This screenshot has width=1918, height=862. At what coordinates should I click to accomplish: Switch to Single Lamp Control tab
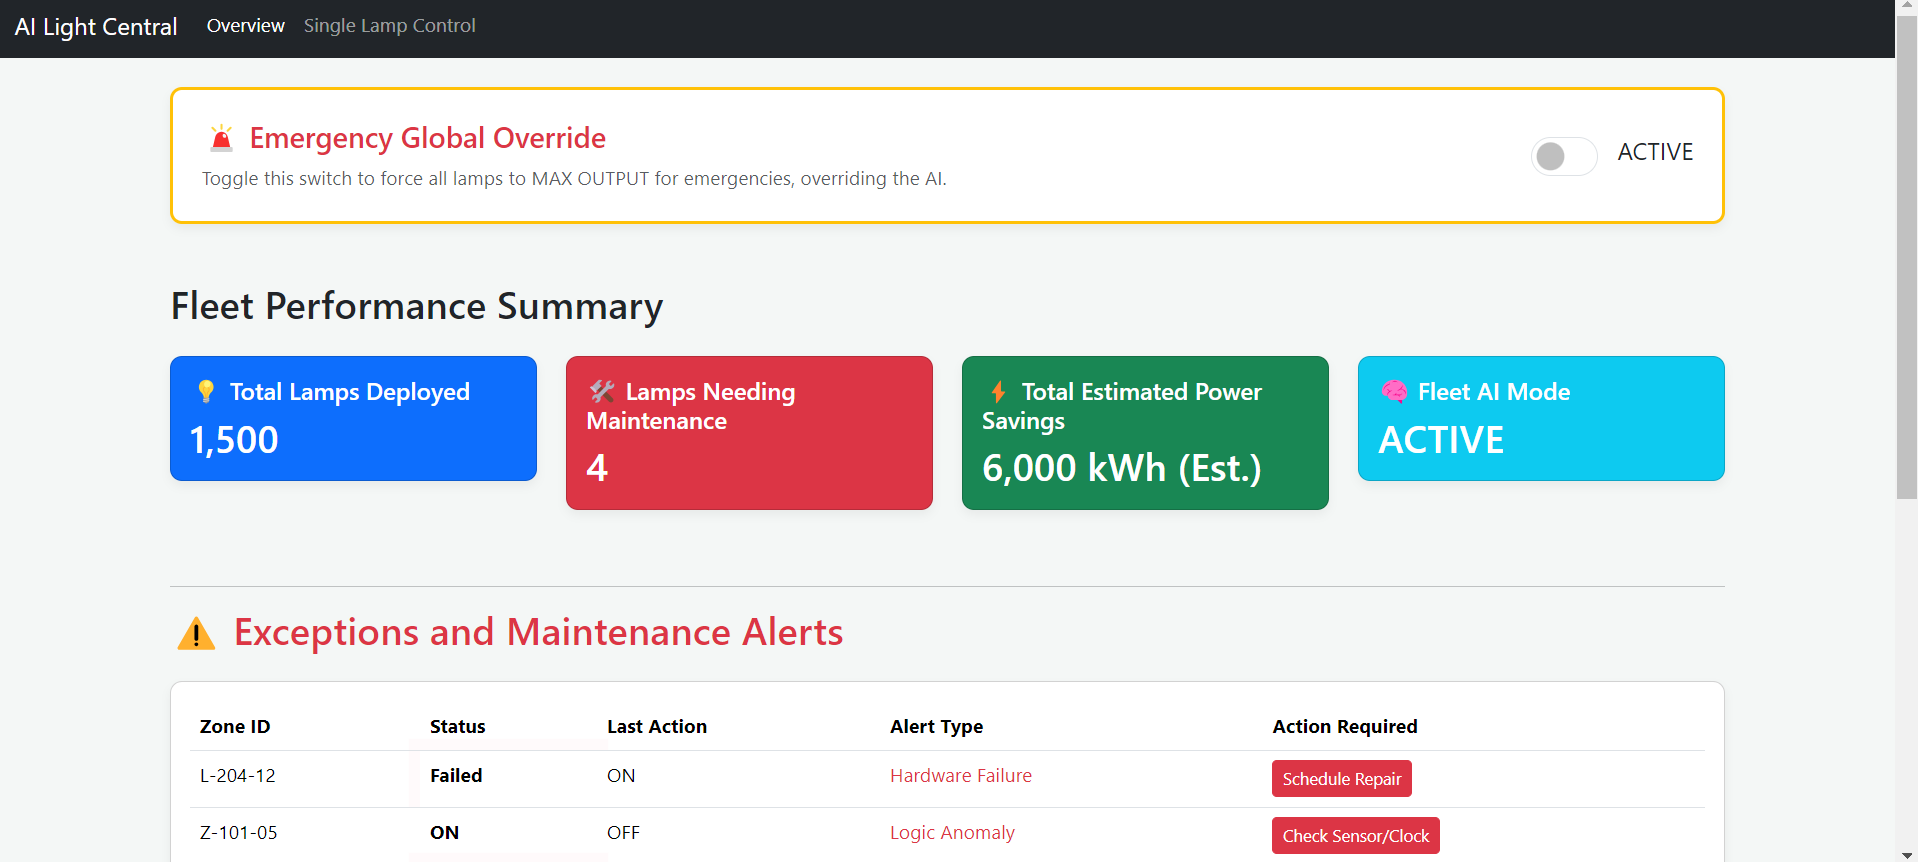[x=390, y=26]
